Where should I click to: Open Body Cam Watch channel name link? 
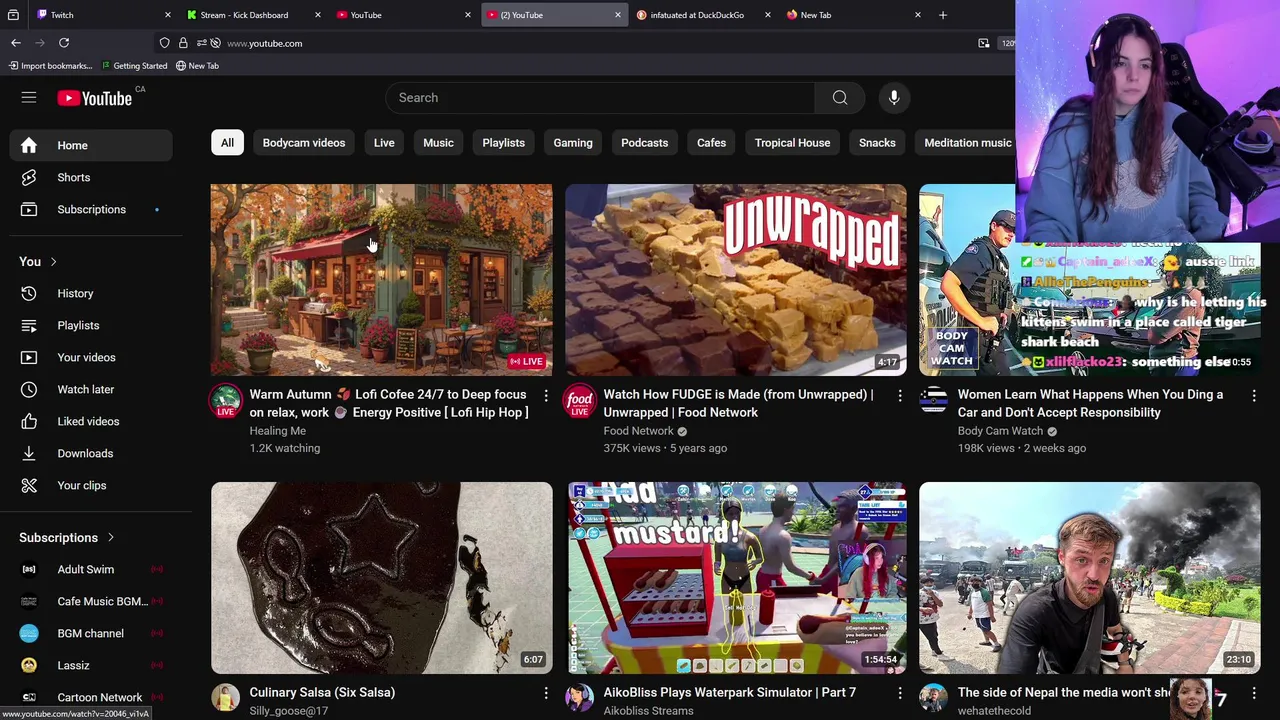pos(1000,431)
